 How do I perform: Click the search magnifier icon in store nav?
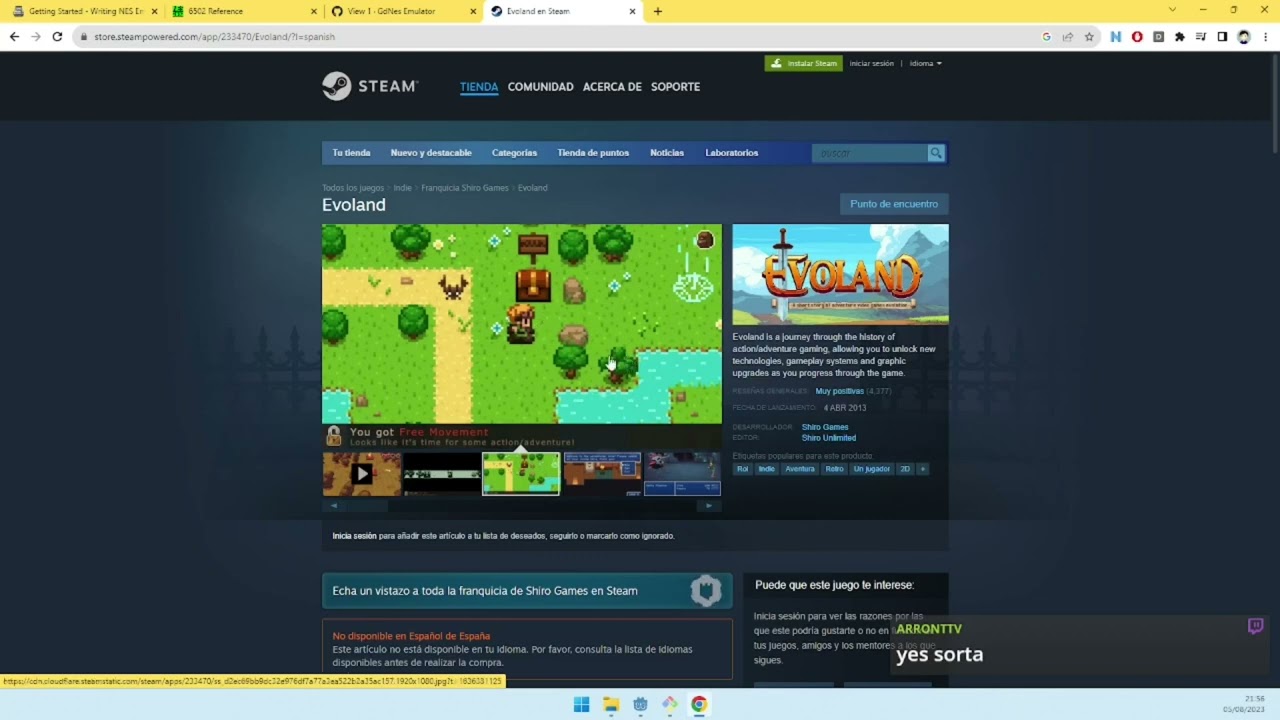click(936, 153)
